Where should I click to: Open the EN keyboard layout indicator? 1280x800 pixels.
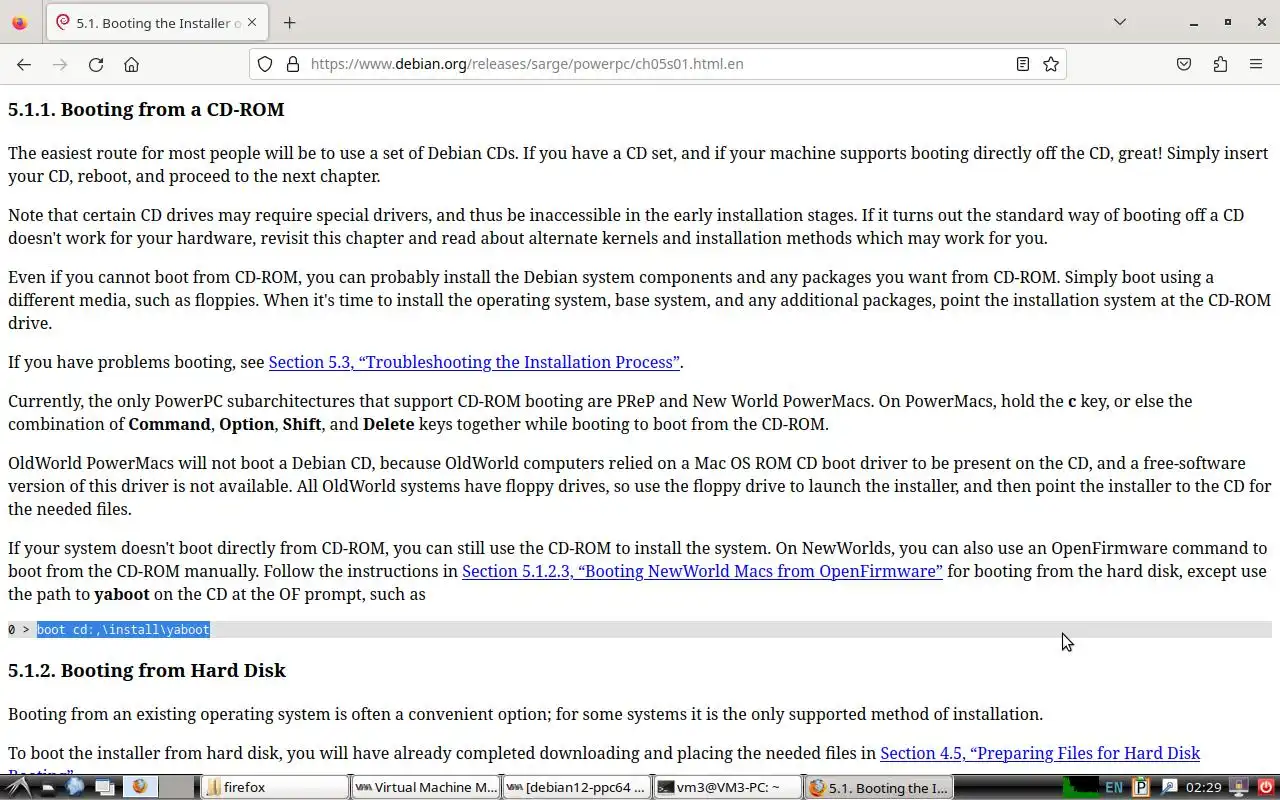point(1114,787)
